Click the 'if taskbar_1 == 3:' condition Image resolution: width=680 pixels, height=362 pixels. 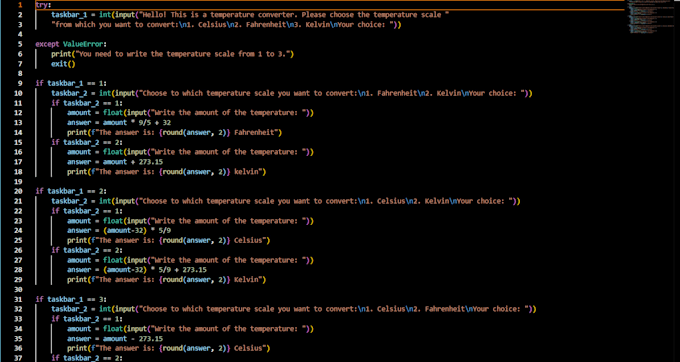71,299
